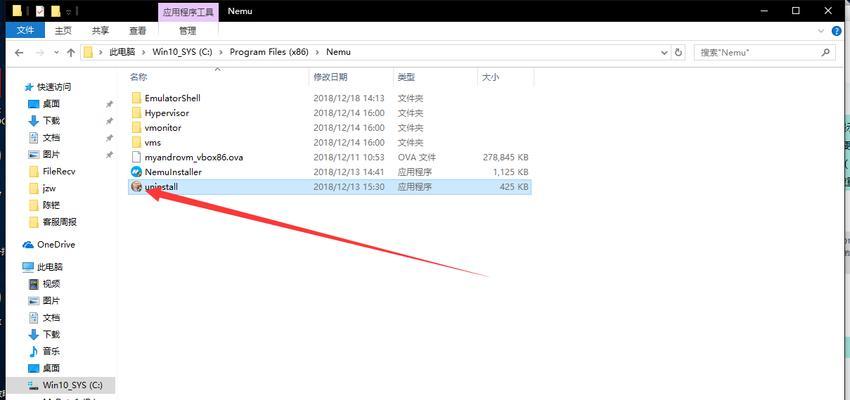850x400 pixels.
Task: Select 快速访问 in navigation pane
Action: 54,87
